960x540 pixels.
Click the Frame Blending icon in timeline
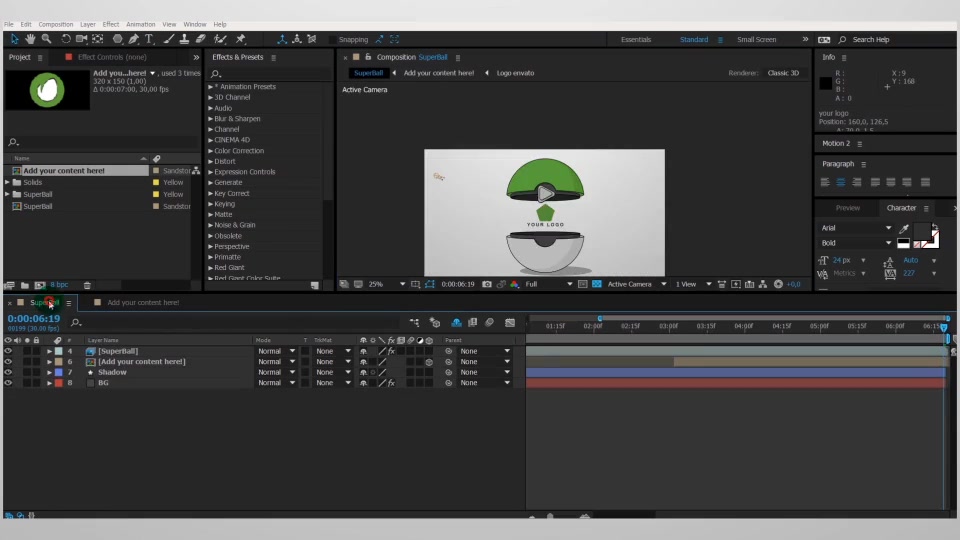tap(473, 323)
